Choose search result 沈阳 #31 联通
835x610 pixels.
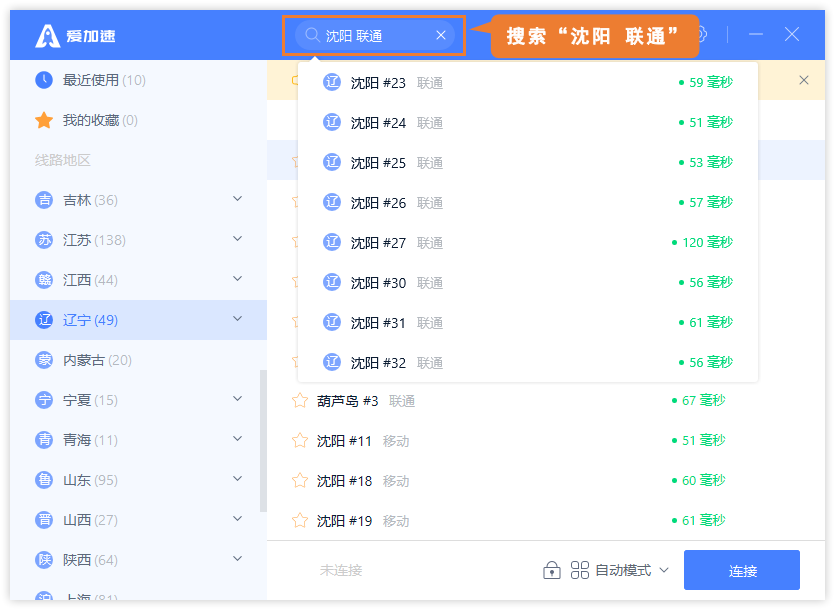click(x=528, y=322)
